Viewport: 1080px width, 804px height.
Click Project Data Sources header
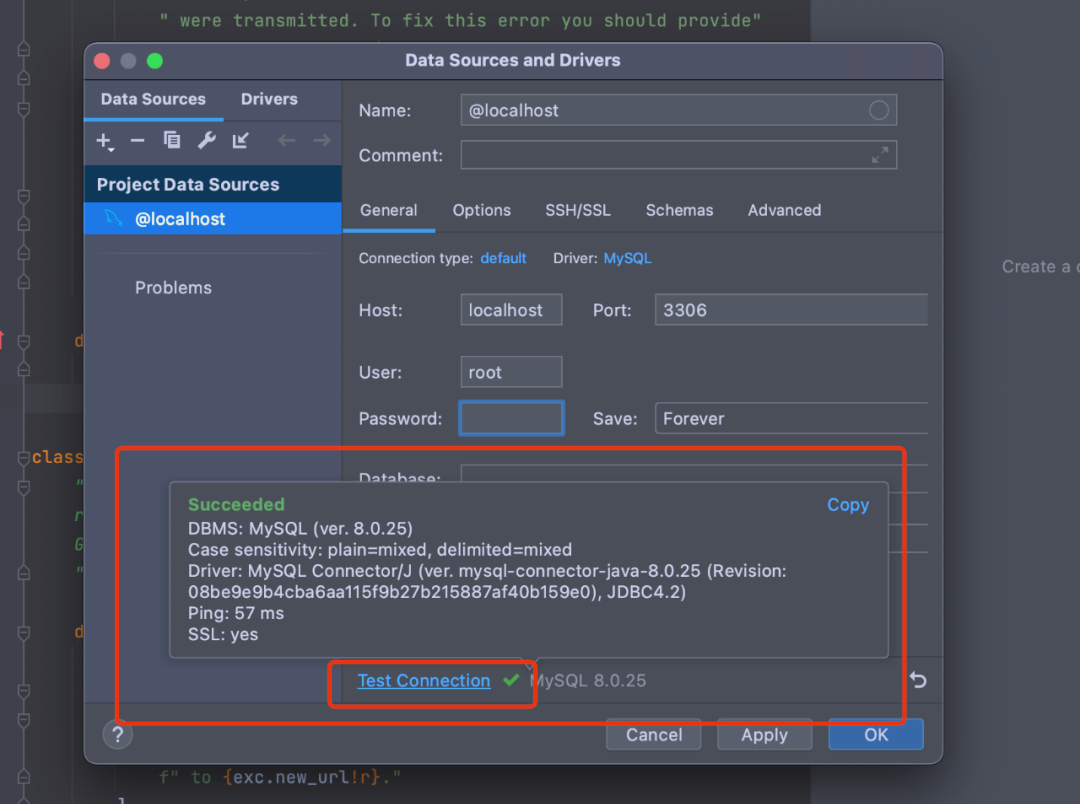click(213, 184)
